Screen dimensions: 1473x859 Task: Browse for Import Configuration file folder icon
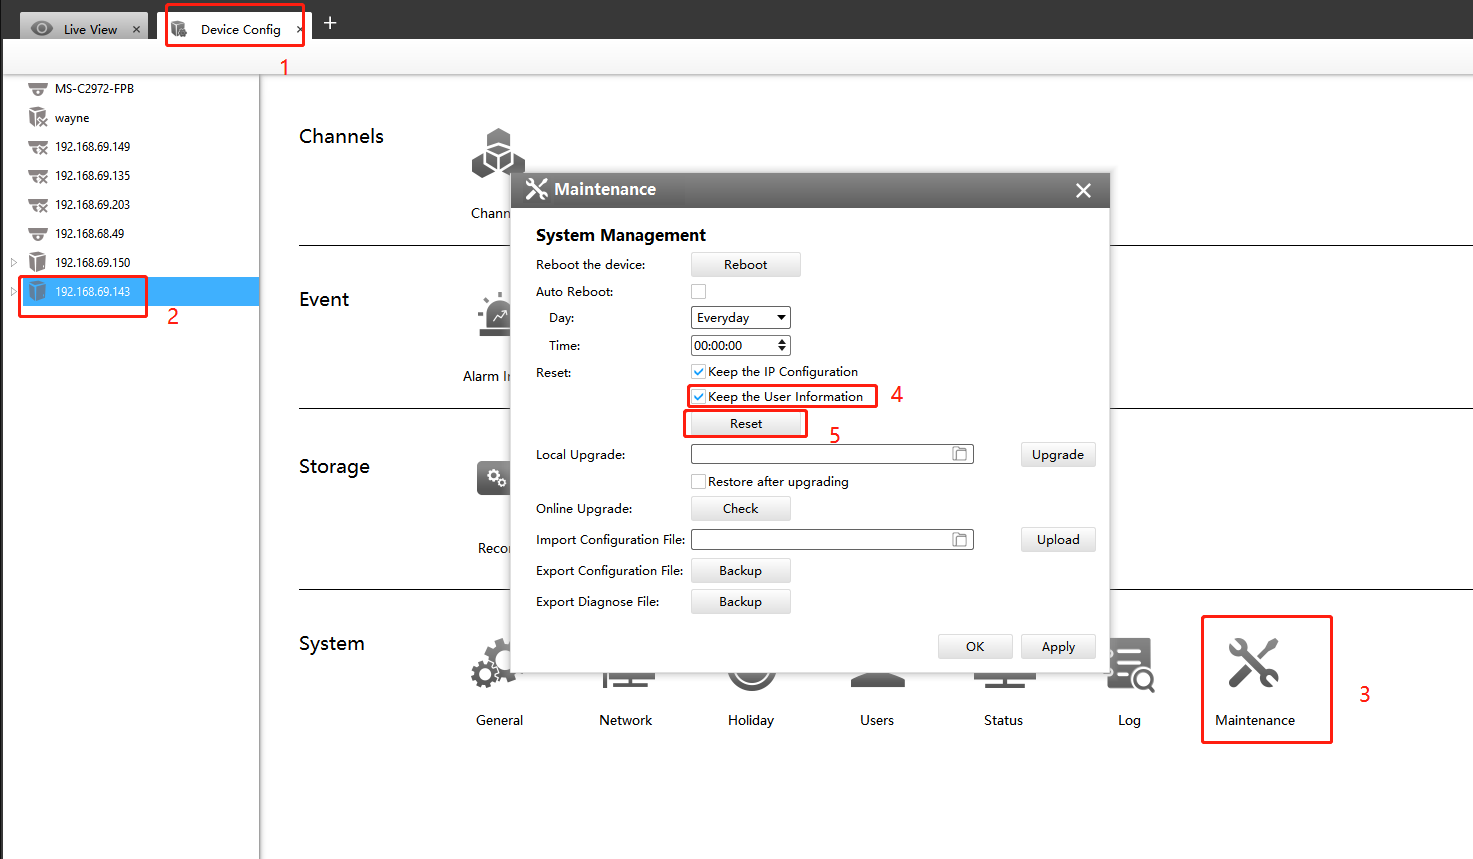click(x=960, y=540)
